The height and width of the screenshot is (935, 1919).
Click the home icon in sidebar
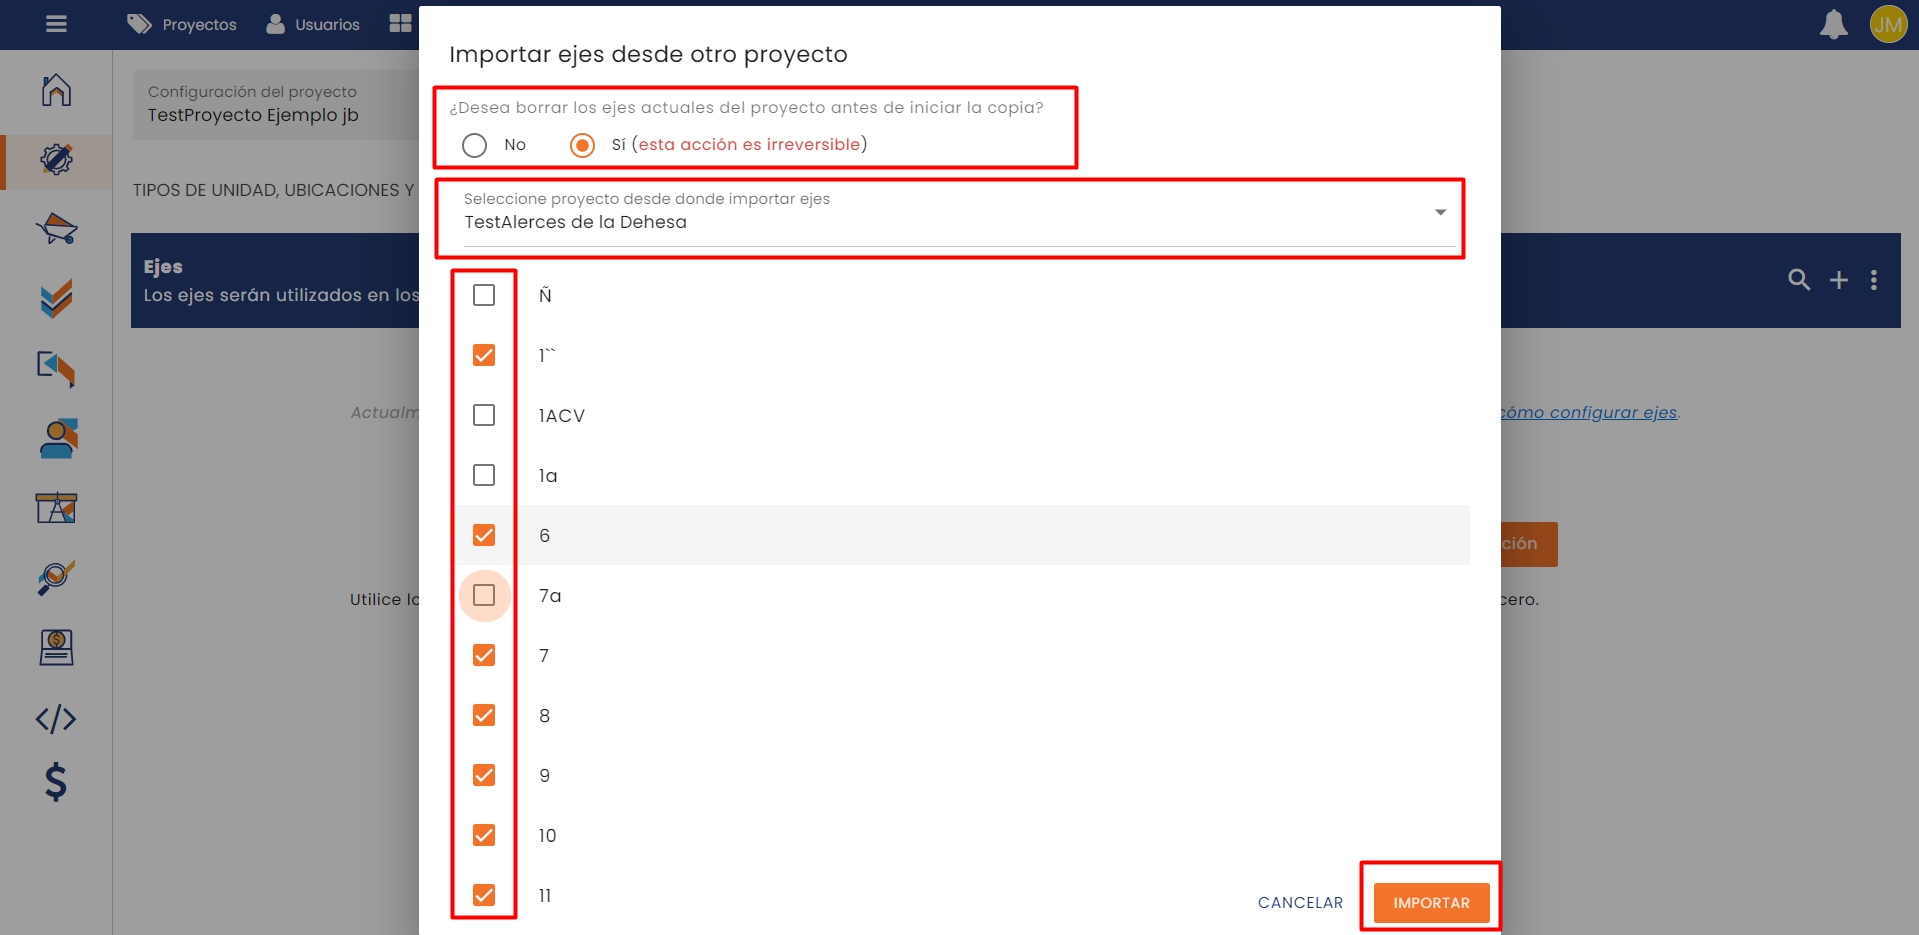[x=56, y=90]
